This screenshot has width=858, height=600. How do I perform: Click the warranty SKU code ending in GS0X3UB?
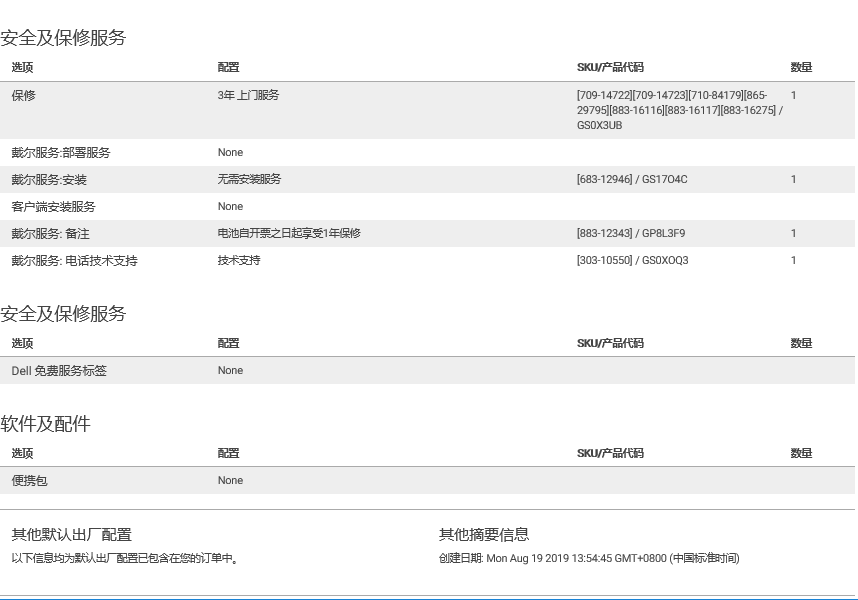(x=679, y=110)
